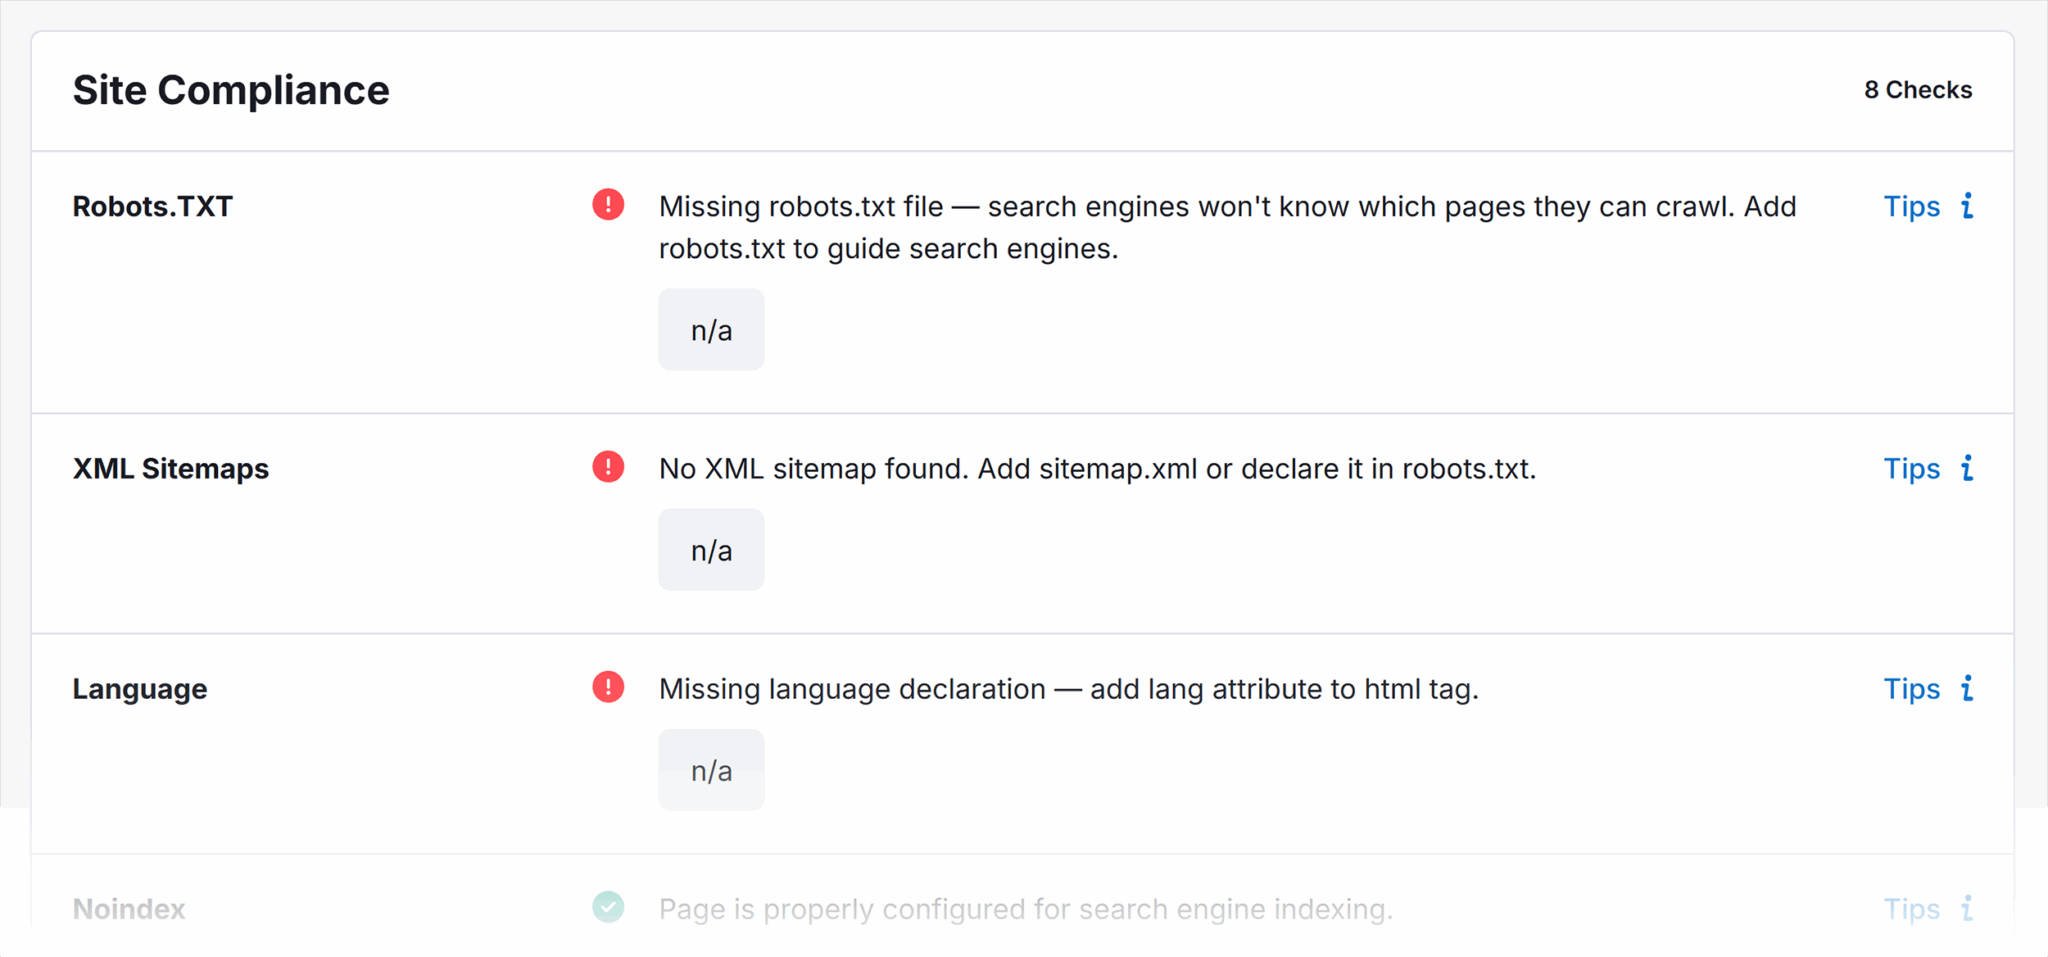Open Tips link for XML Sitemaps
2048x957 pixels.
click(x=1911, y=469)
